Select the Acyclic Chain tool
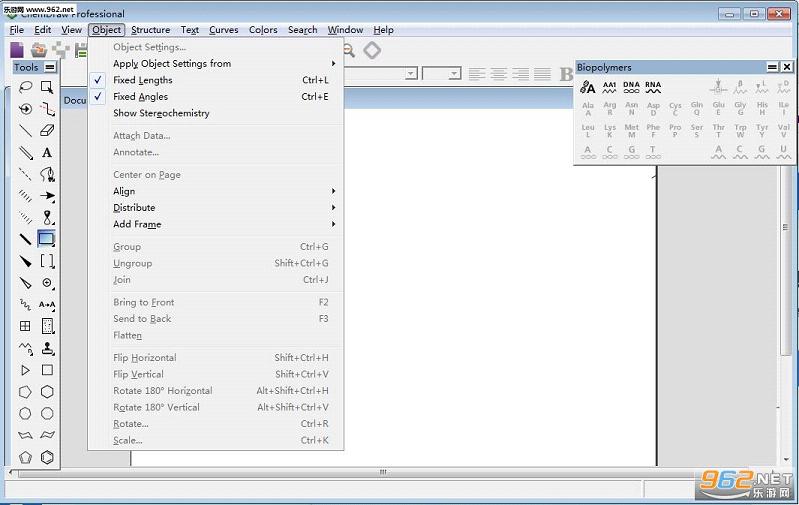799x505 pixels. click(x=25, y=349)
